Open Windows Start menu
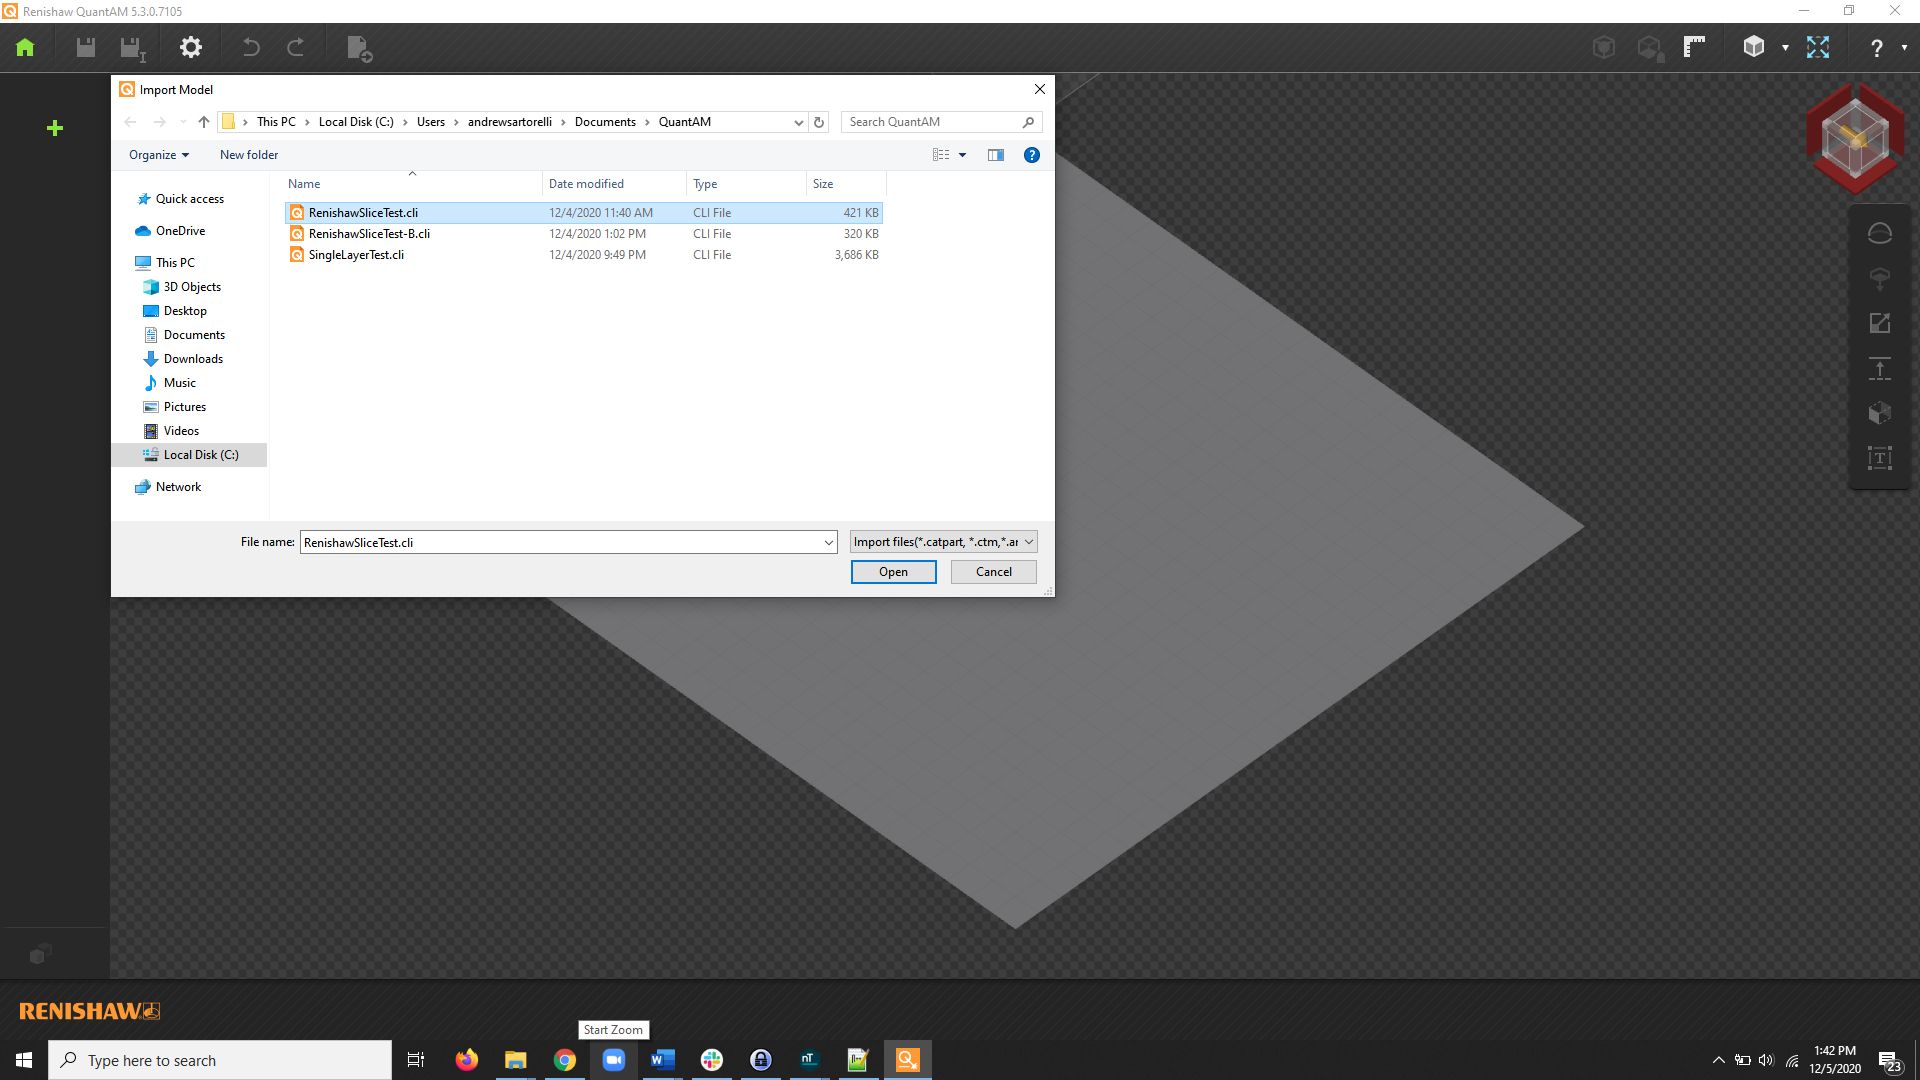The height and width of the screenshot is (1080, 1920). click(x=24, y=1060)
